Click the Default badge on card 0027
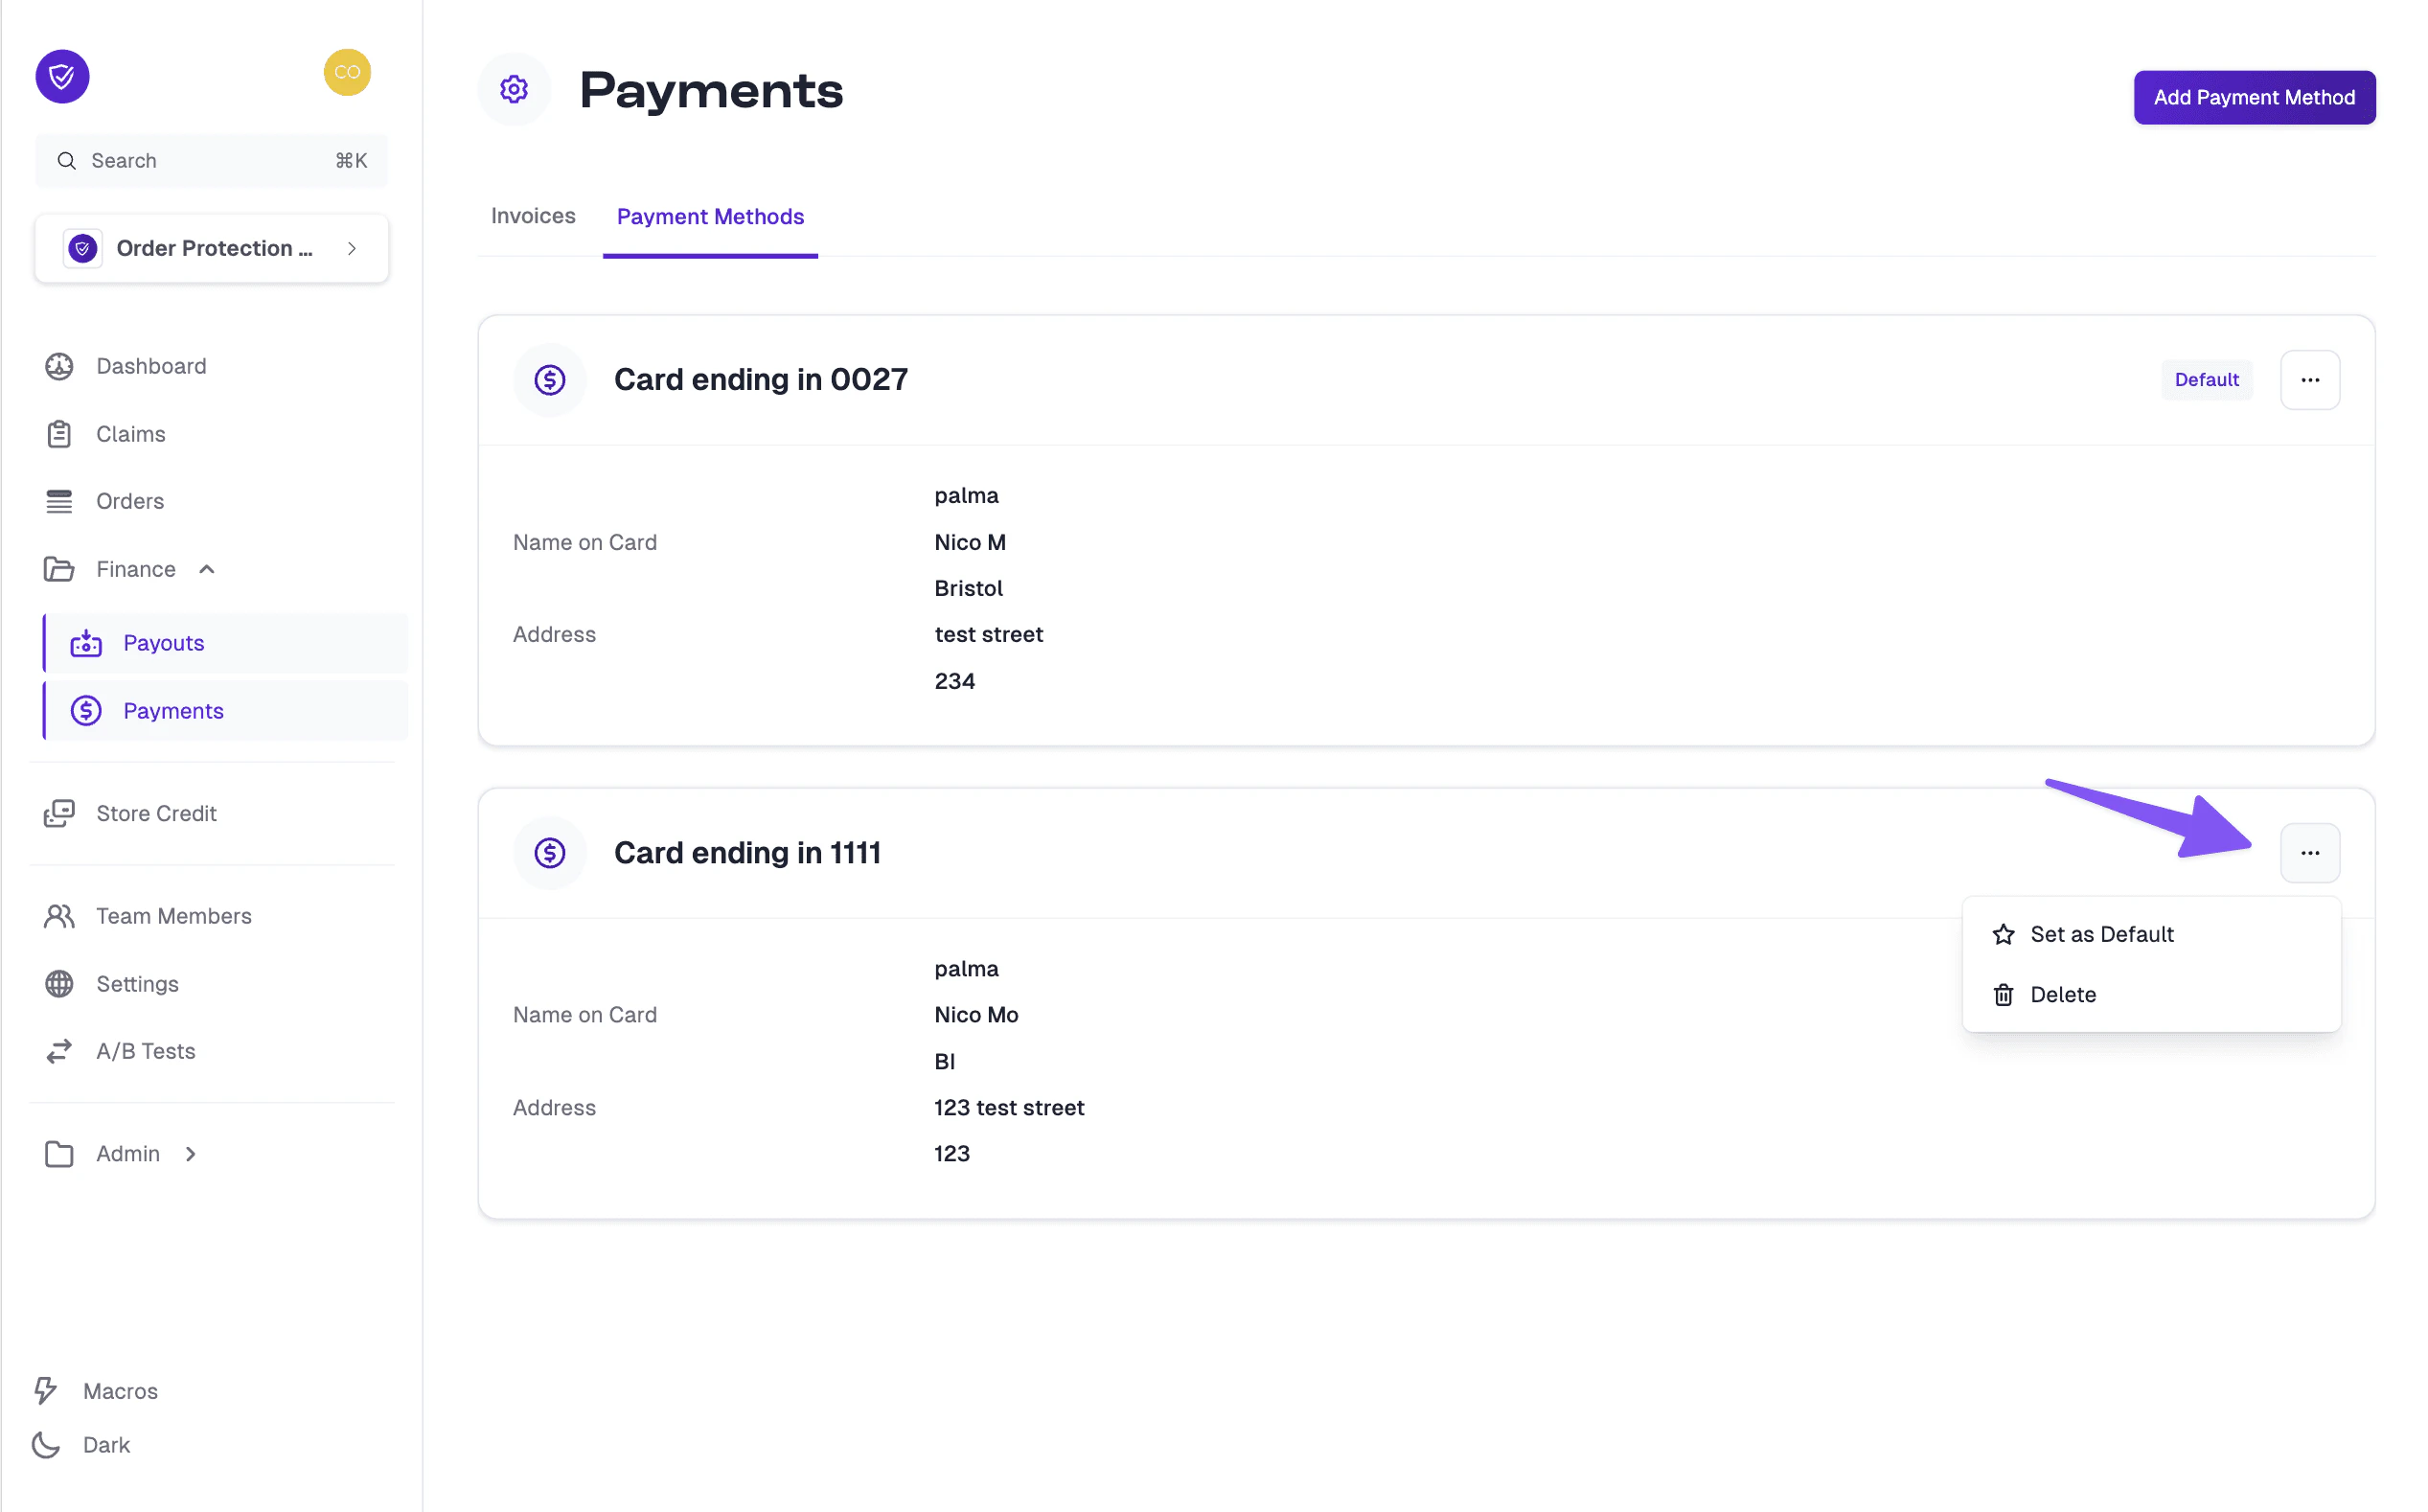Viewport: 2428px width, 1512px height. click(x=2206, y=379)
